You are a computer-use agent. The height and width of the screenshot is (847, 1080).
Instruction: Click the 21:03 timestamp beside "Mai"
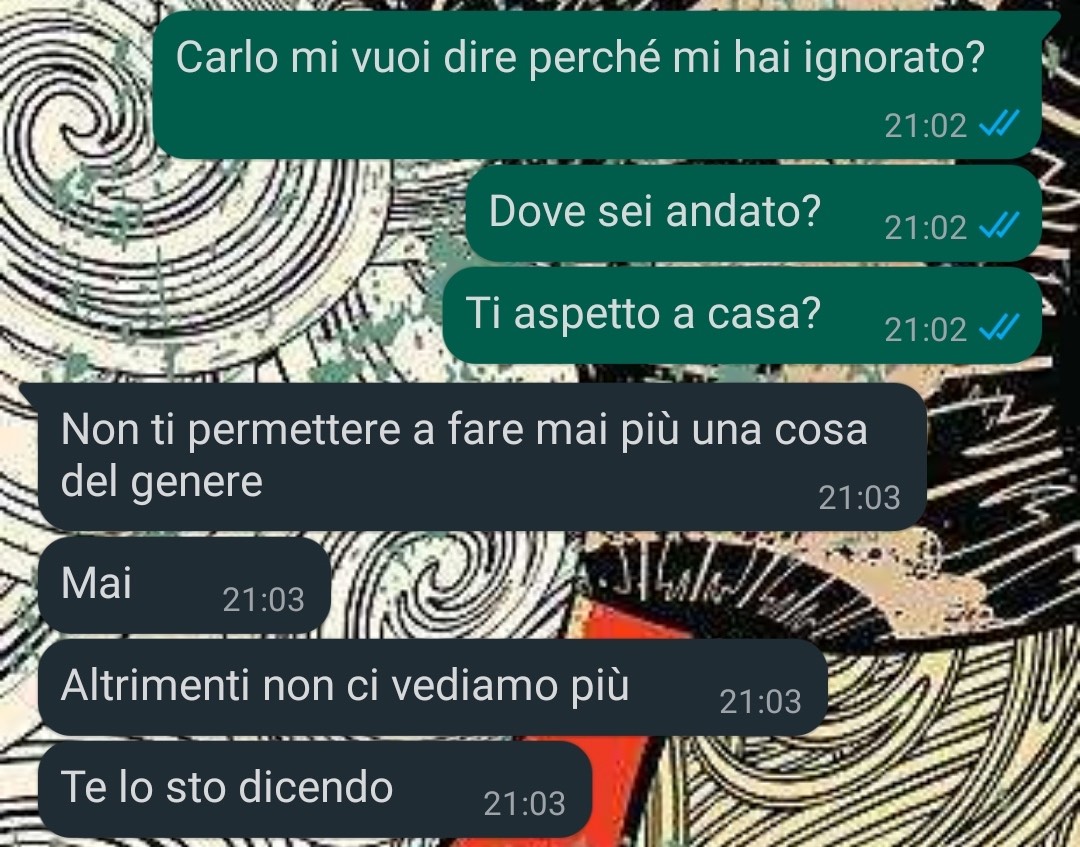263,600
